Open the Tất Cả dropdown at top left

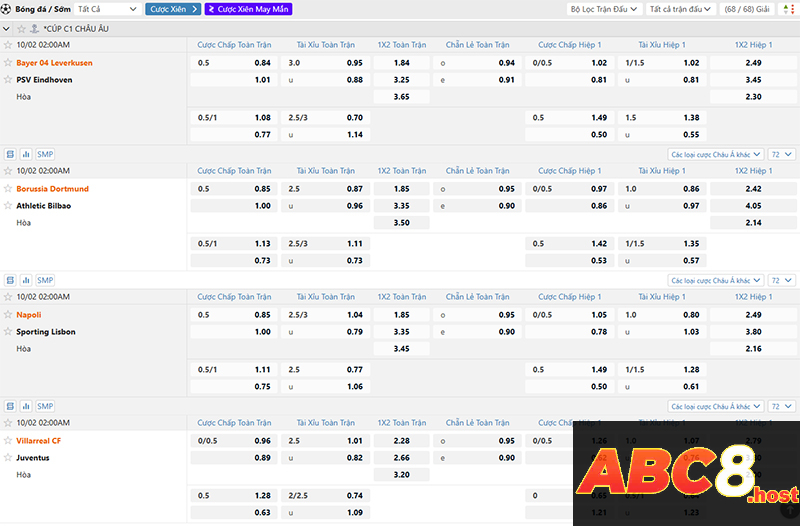pos(107,9)
